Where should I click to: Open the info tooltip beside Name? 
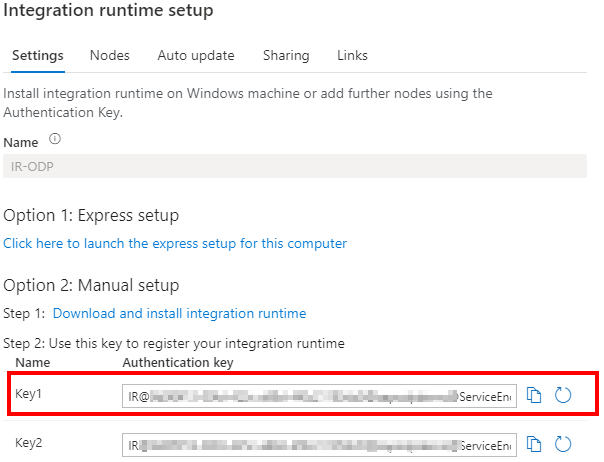click(55, 139)
